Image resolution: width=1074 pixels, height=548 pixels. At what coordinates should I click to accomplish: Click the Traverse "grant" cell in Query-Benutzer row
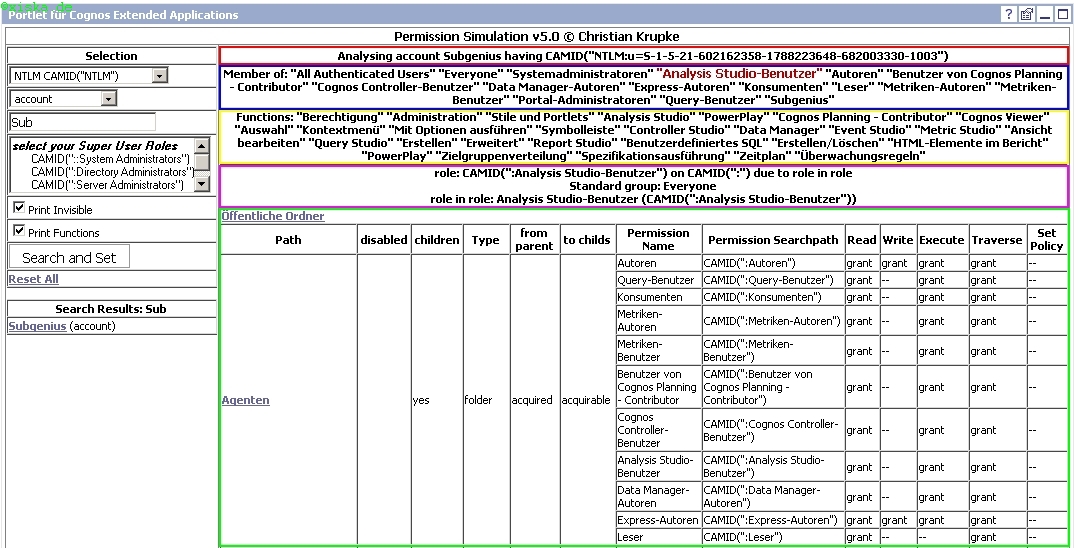[x=997, y=280]
